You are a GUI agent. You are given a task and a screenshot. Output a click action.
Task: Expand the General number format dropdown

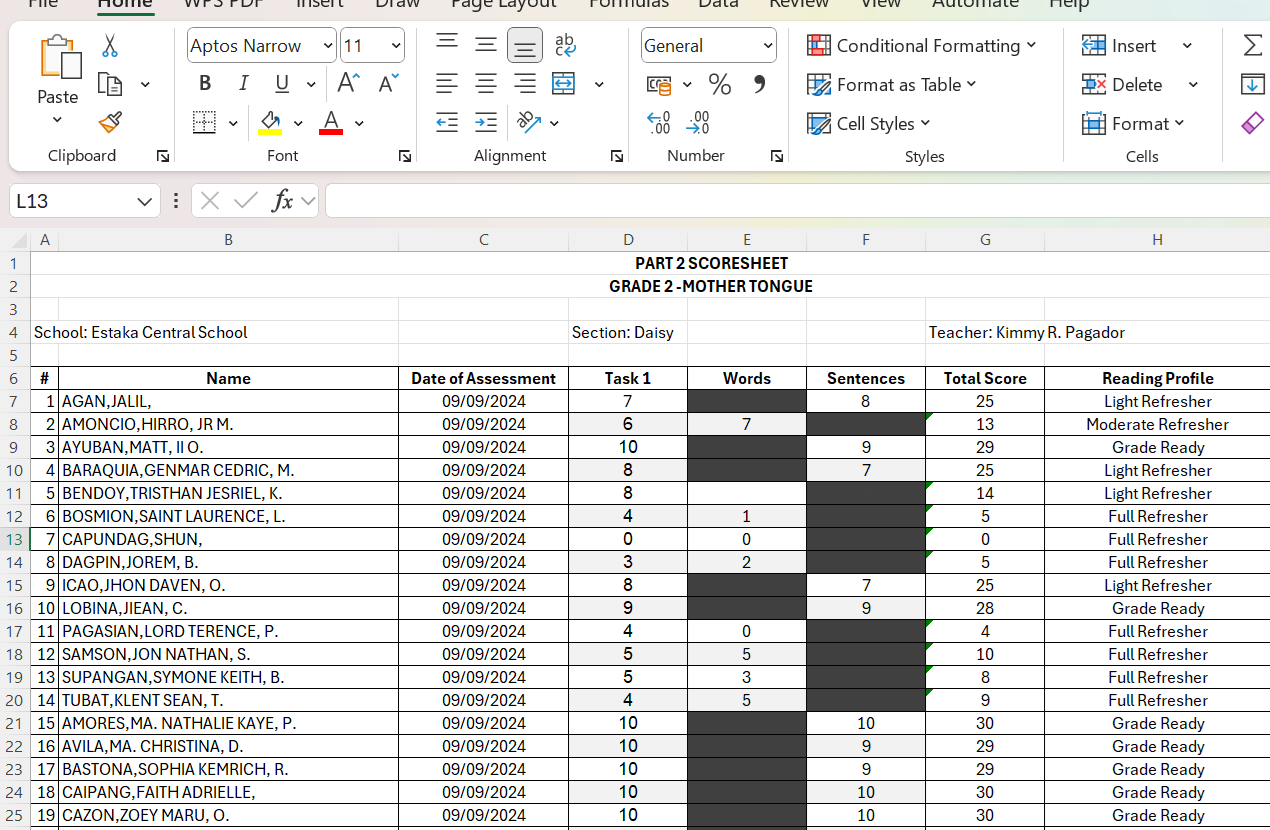coord(767,46)
